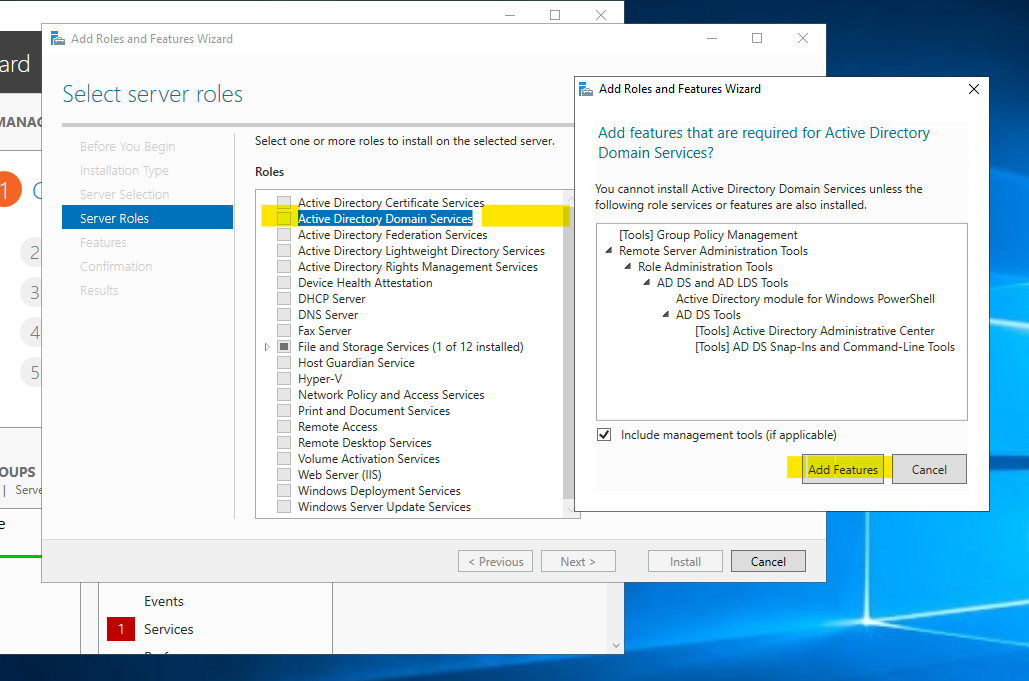Check Active Directory Rights Management Services
Viewport: 1029px width, 681px height.
(x=284, y=266)
